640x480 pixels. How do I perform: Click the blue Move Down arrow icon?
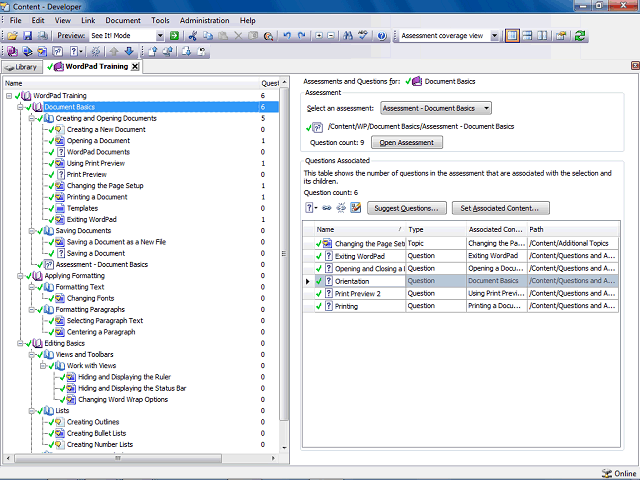(129, 51)
